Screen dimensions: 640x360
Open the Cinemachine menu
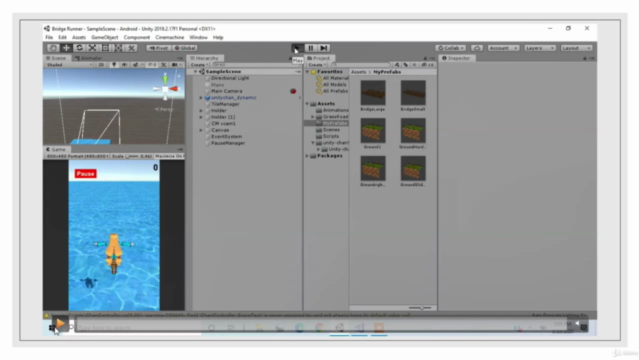coord(169,38)
